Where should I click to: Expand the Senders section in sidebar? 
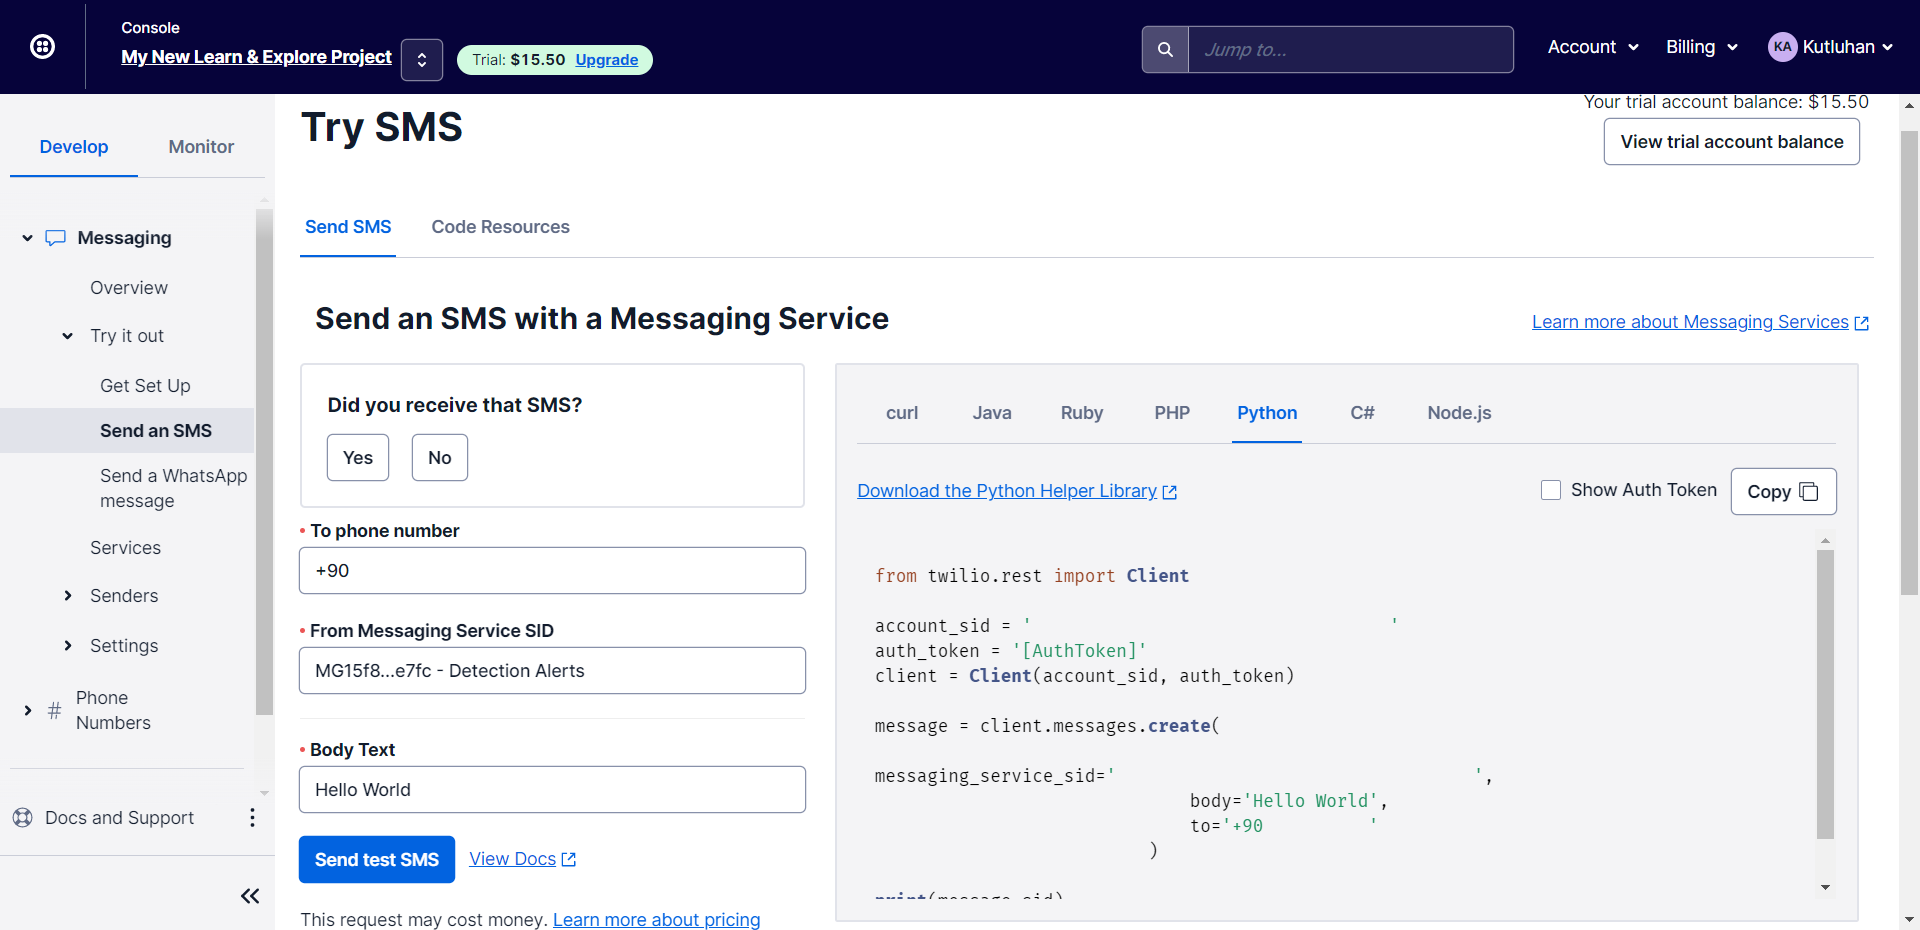tap(68, 596)
